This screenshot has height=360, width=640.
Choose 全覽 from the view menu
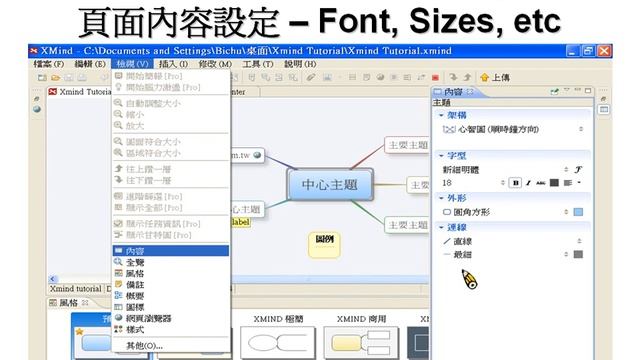tap(171, 262)
